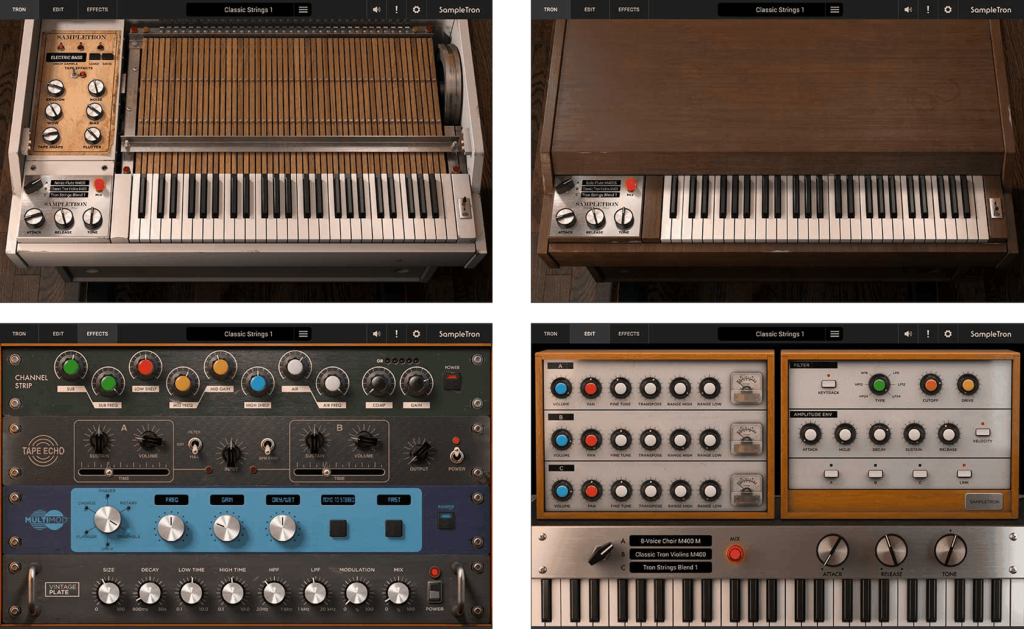
Task: Toggle the Link button in the Edit panel
Action: click(964, 474)
